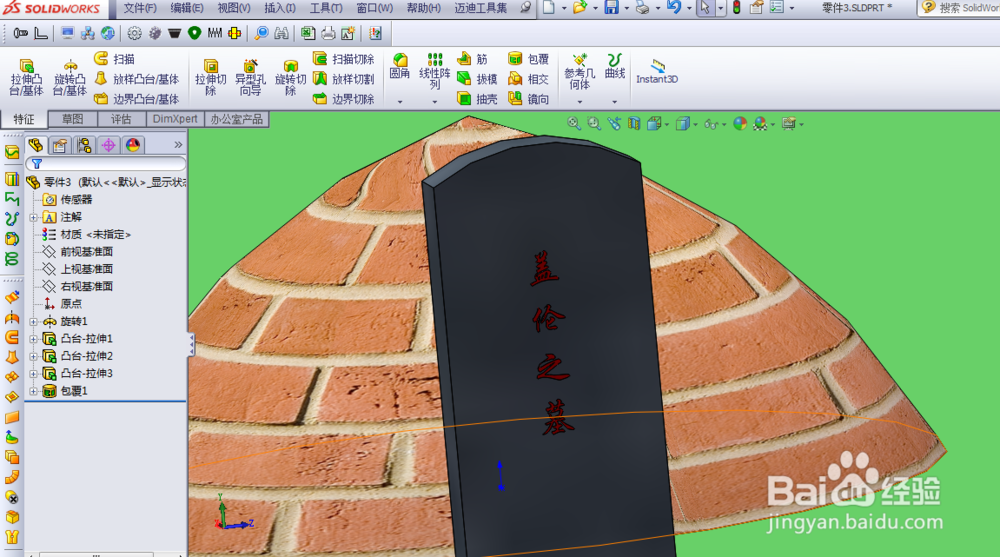Screen dimensions: 1000x557
Task: Click Zoom to Area magnifier icon
Action: pyautogui.click(x=594, y=124)
